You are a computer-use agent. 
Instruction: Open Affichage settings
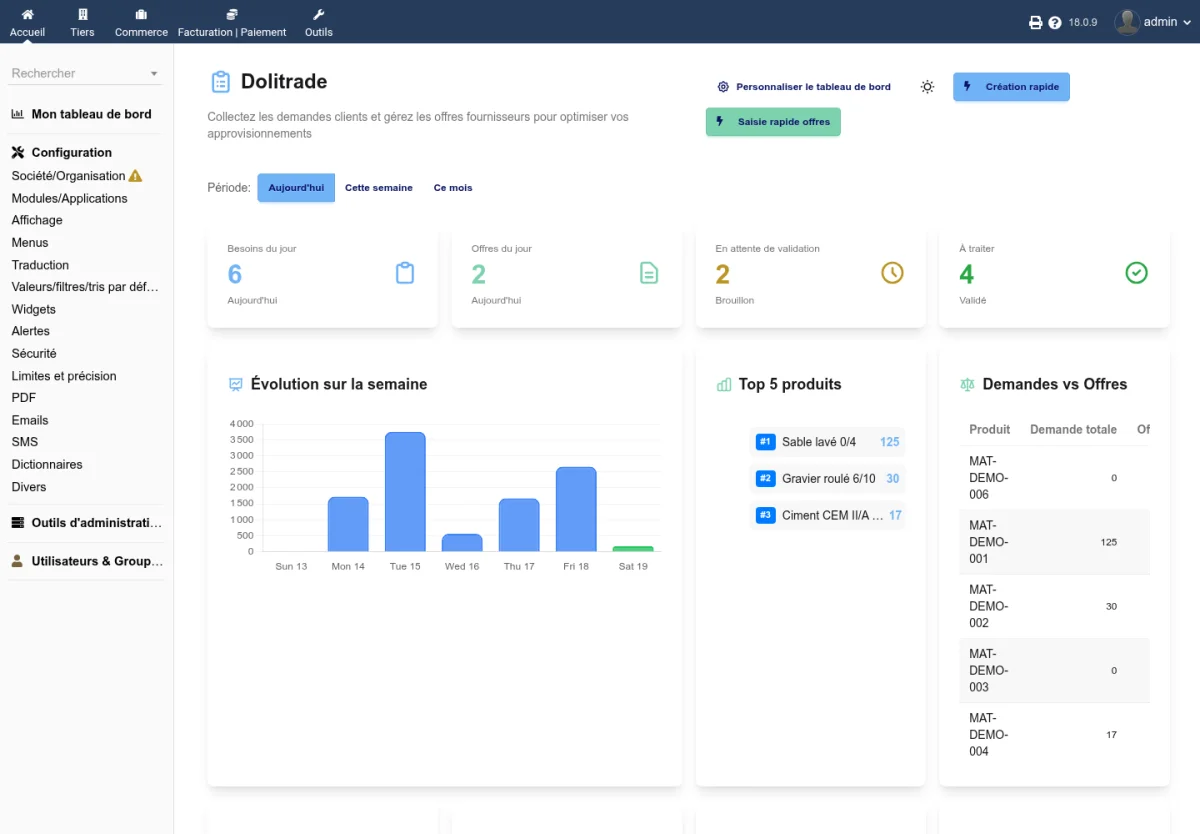point(37,220)
